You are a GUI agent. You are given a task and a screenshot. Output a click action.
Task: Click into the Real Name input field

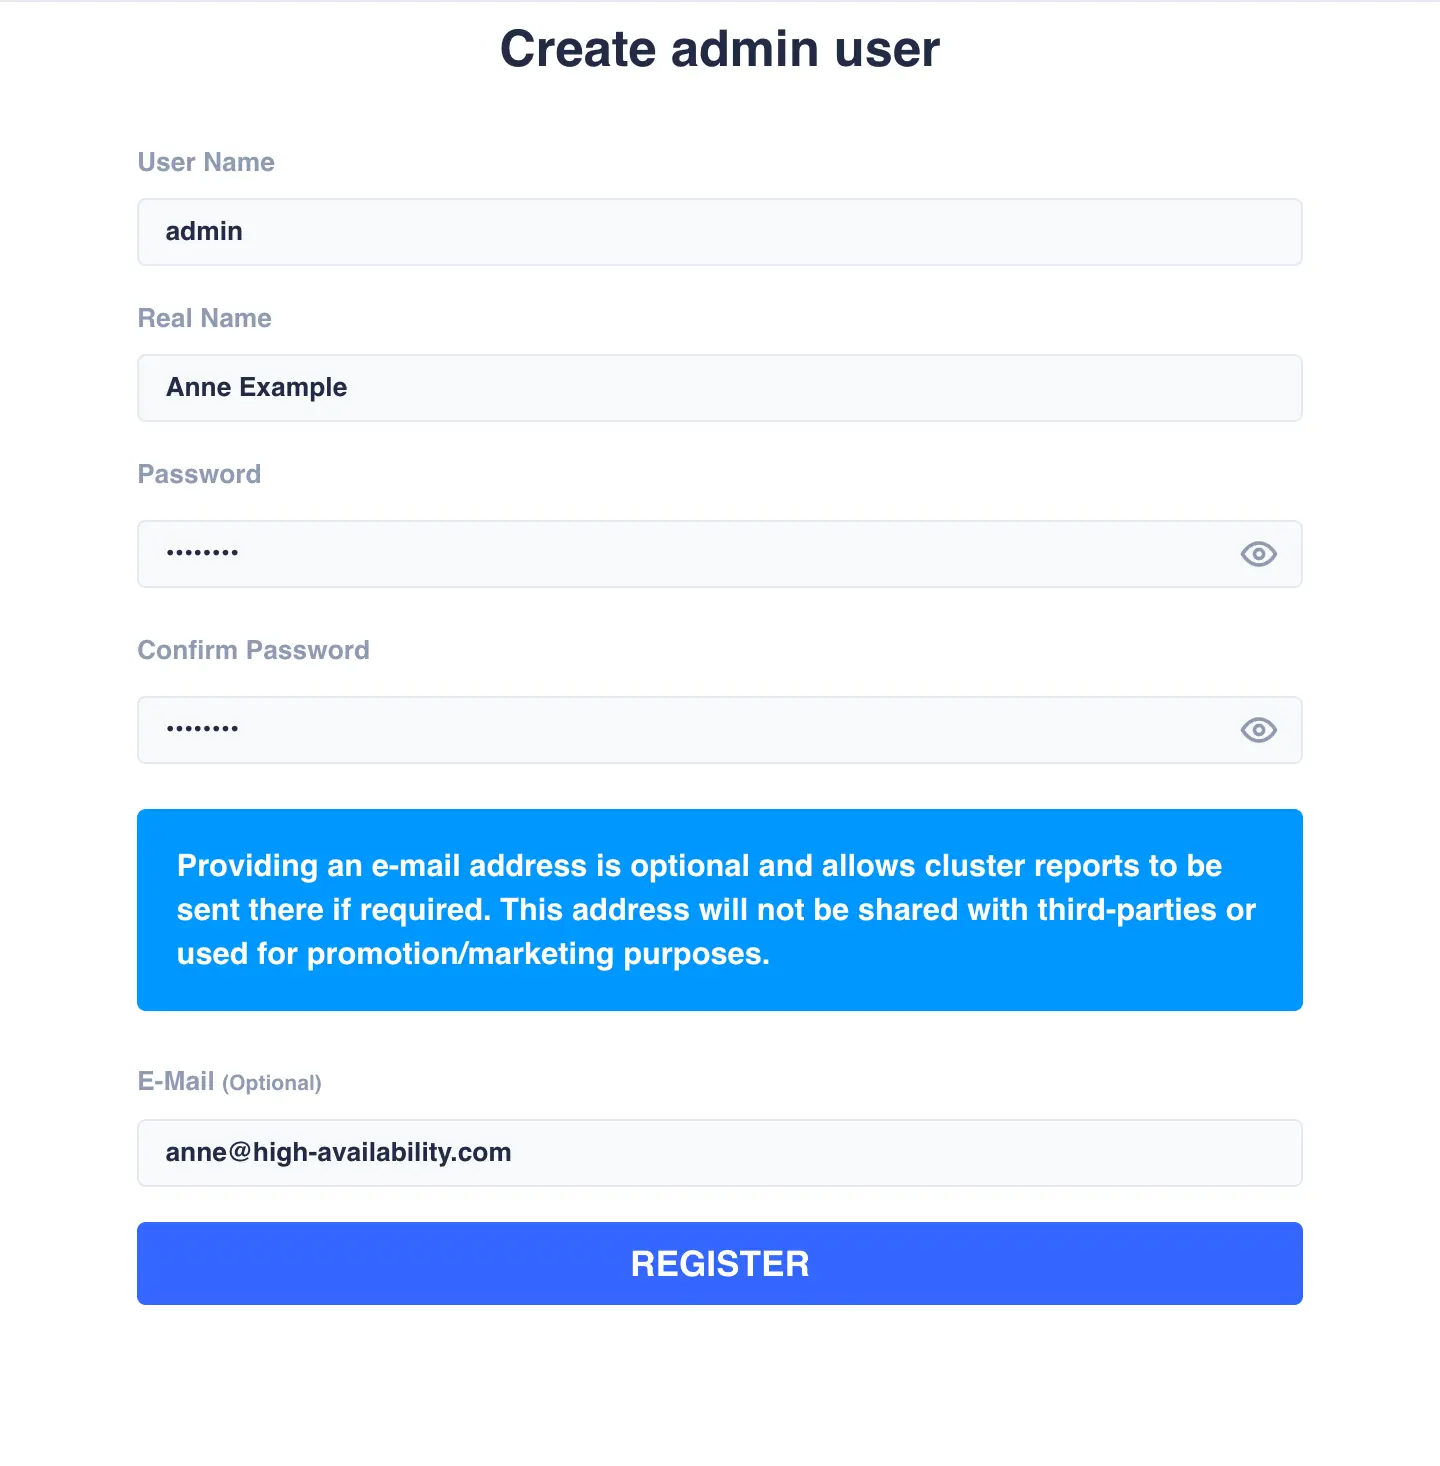click(x=720, y=388)
